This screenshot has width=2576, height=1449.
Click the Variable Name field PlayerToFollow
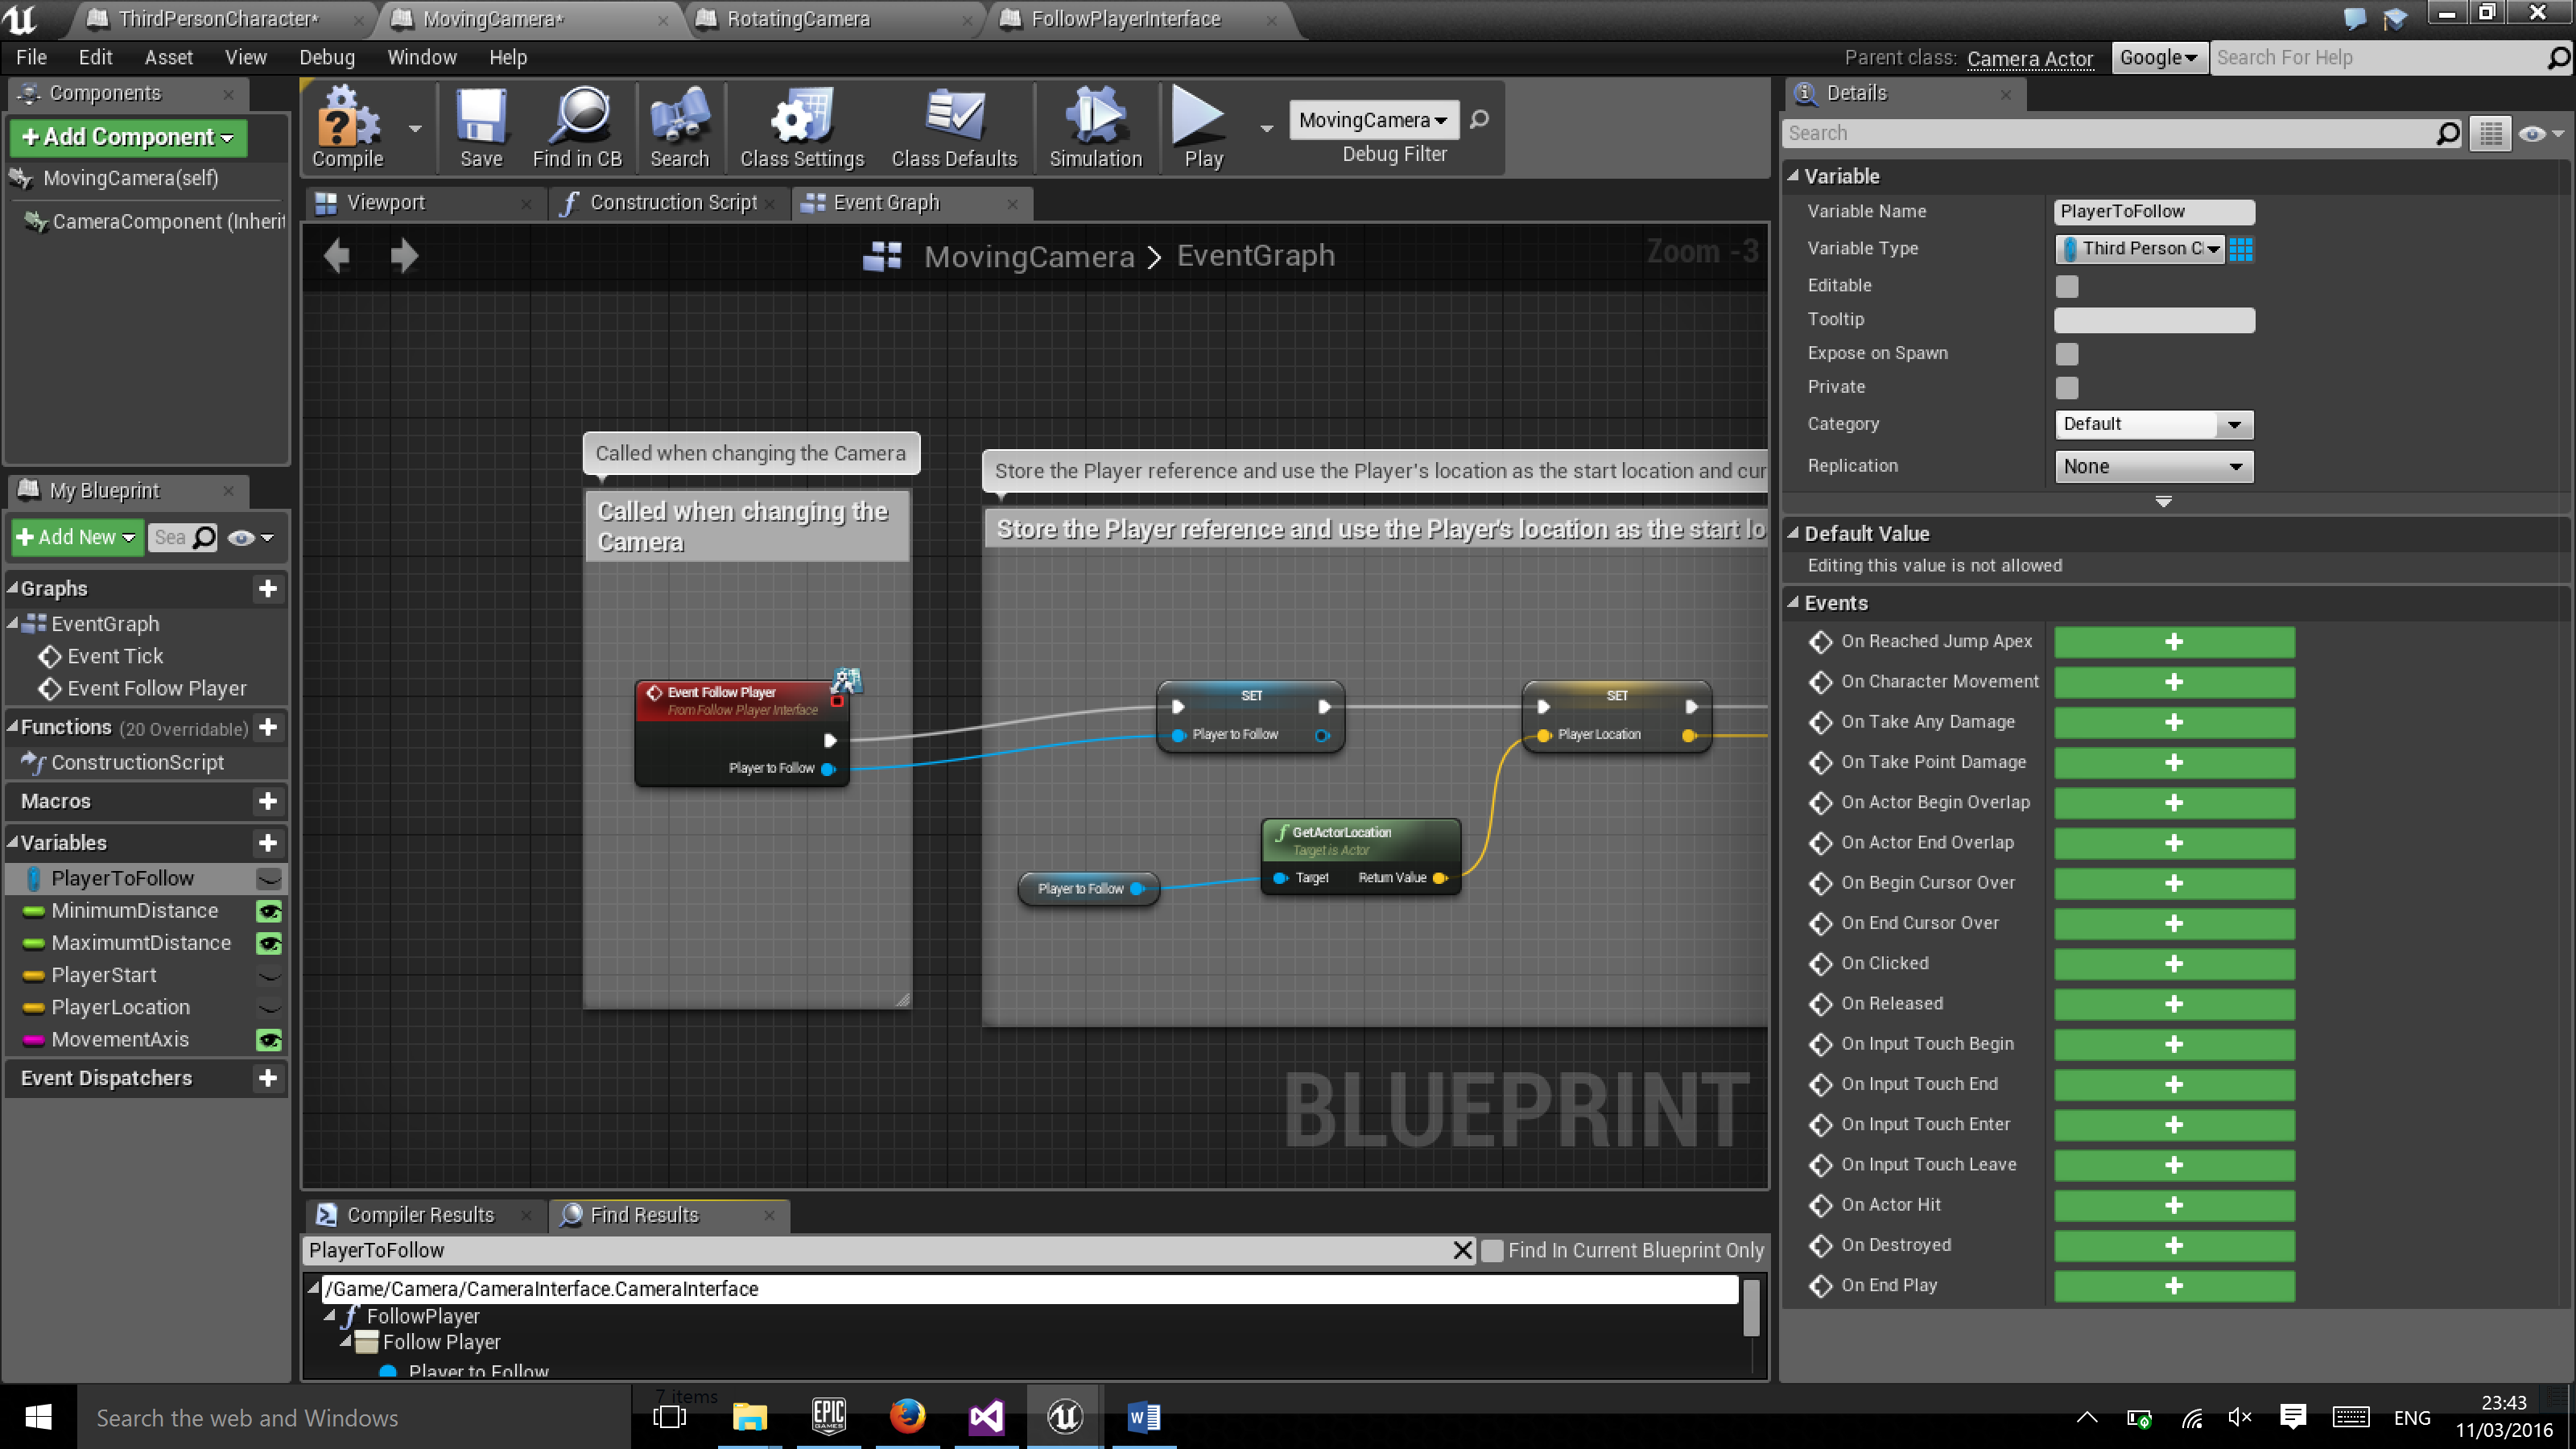pyautogui.click(x=2154, y=212)
